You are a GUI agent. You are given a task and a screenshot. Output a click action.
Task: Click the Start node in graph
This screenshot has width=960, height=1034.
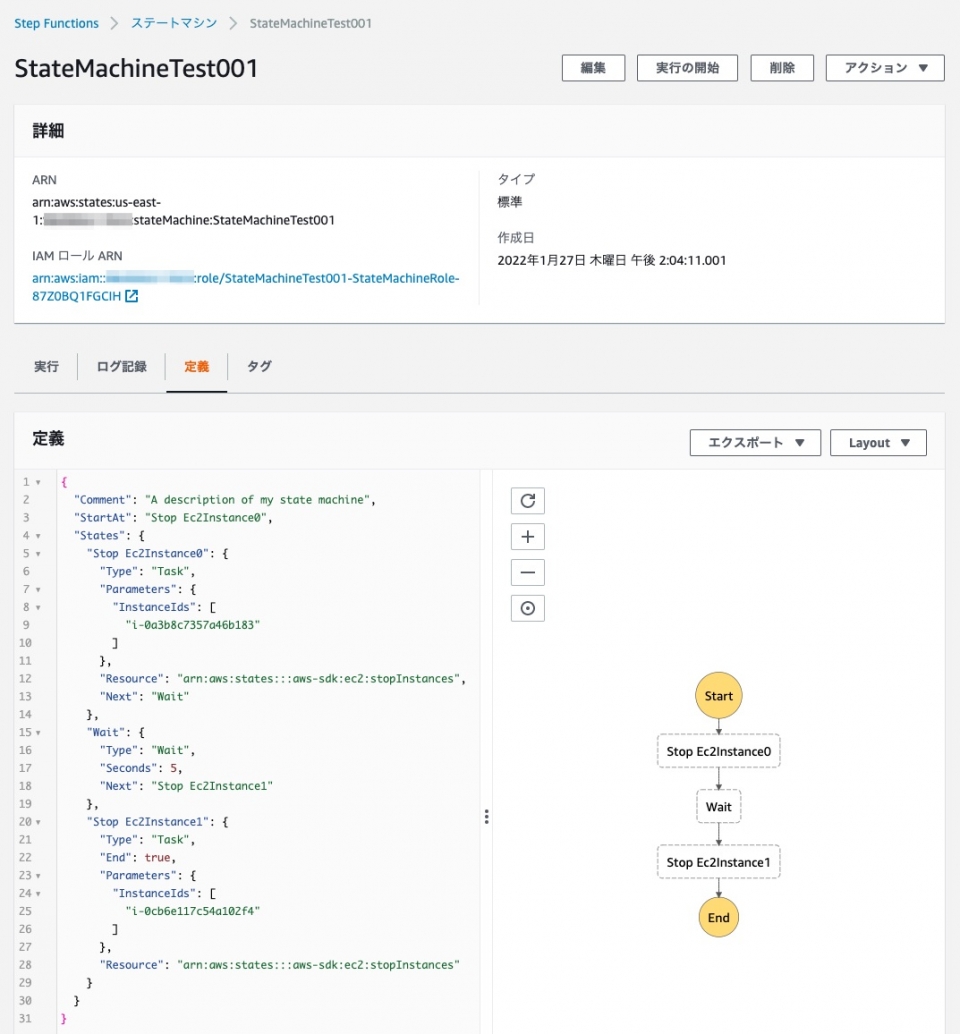pos(718,696)
